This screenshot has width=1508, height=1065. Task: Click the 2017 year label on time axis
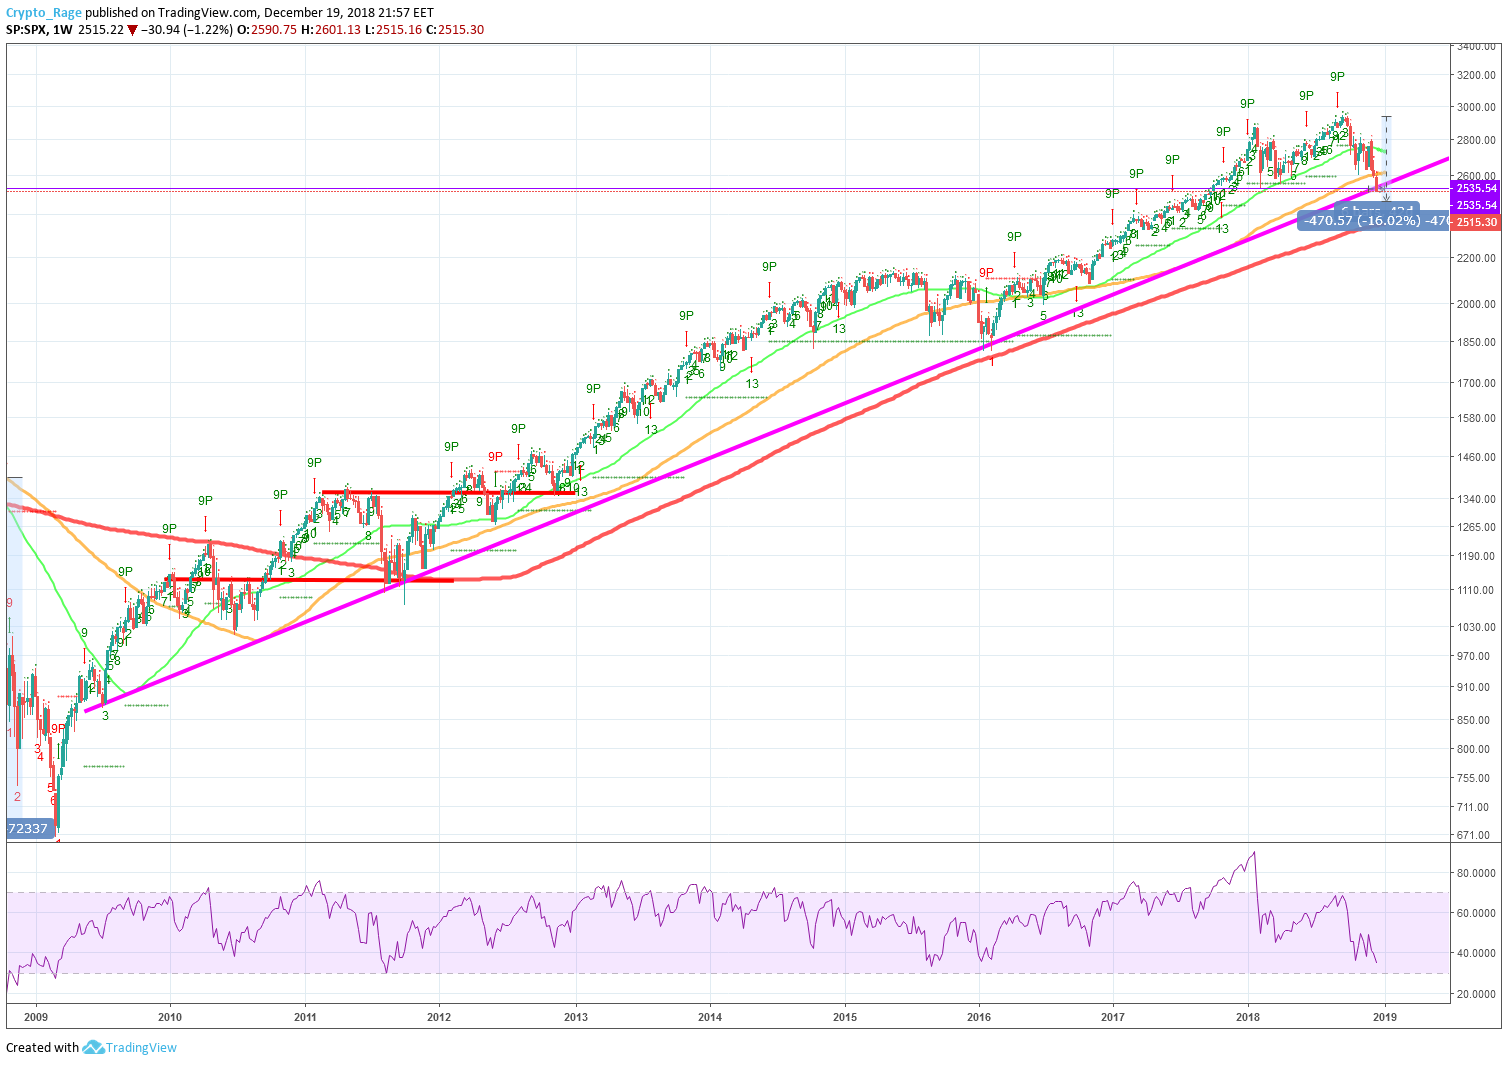1113,1017
